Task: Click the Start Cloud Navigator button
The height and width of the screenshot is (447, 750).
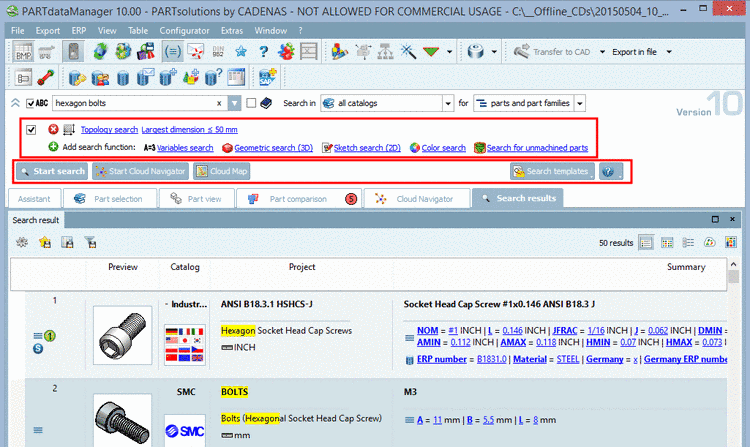Action: click(x=141, y=171)
